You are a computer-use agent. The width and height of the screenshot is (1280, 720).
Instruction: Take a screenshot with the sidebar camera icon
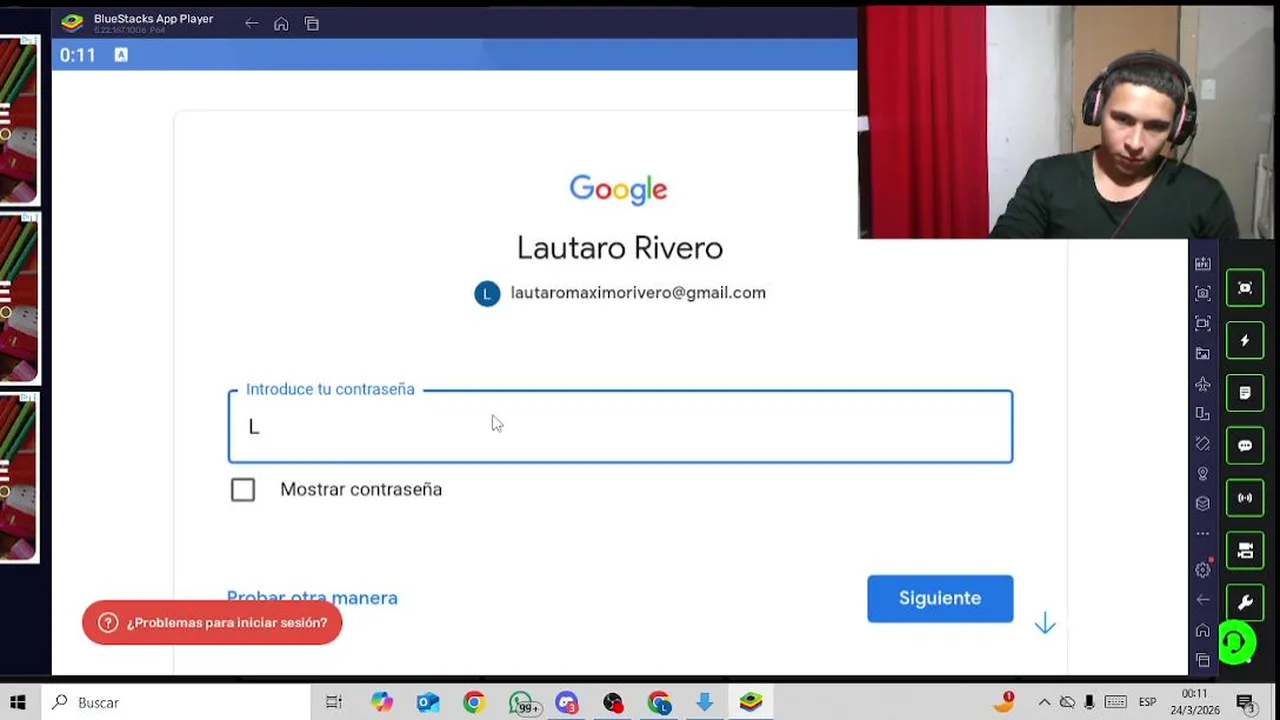(x=1203, y=293)
